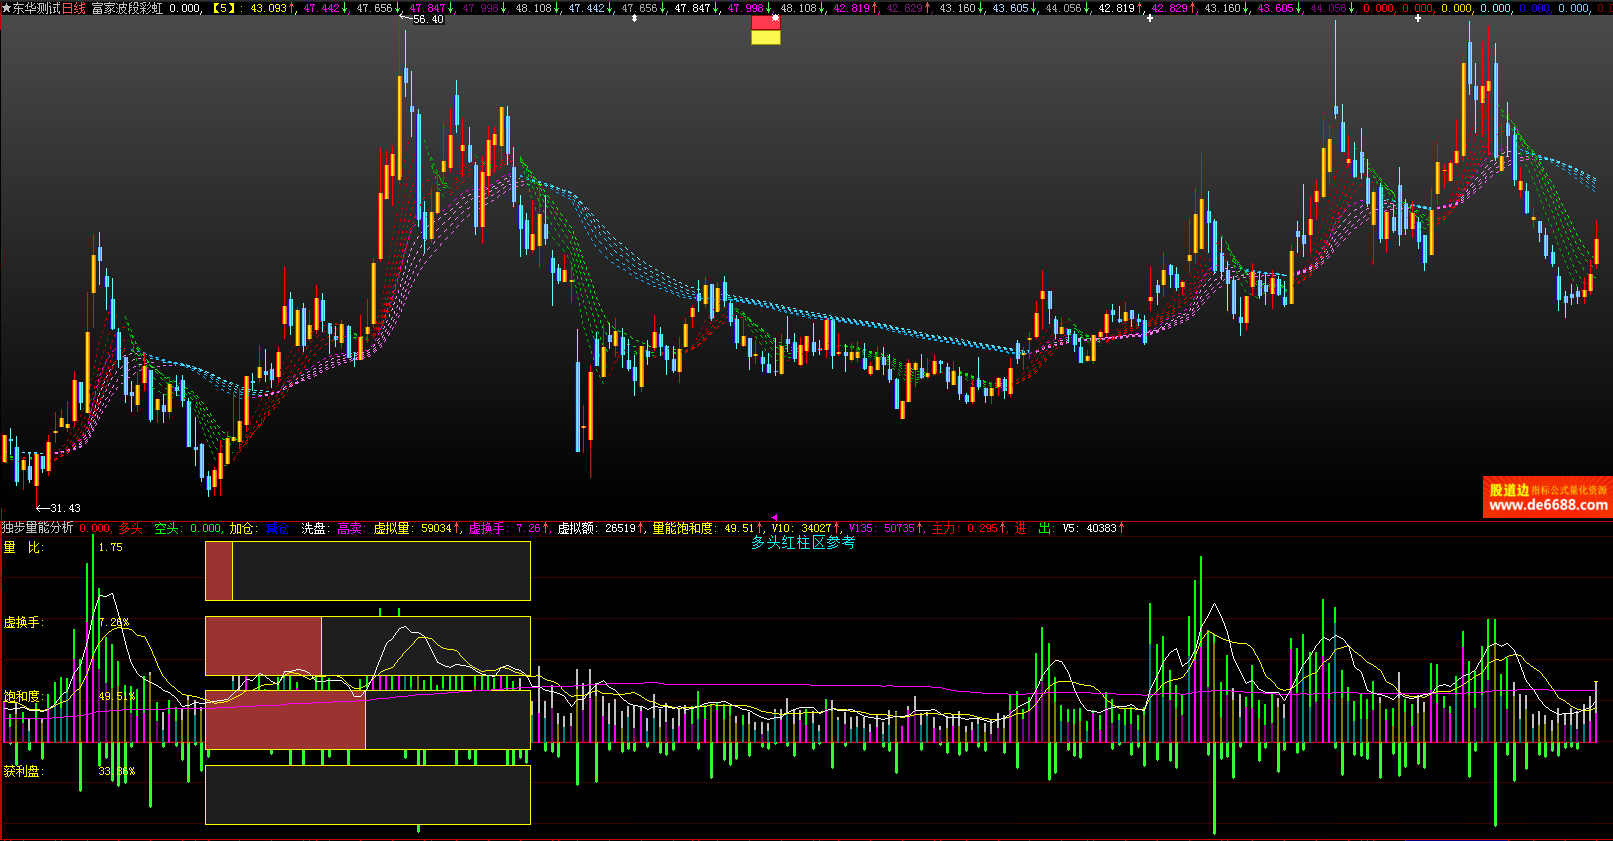Click the middle diamond marker above the chart
The height and width of the screenshot is (841, 1613).
pyautogui.click(x=1150, y=18)
